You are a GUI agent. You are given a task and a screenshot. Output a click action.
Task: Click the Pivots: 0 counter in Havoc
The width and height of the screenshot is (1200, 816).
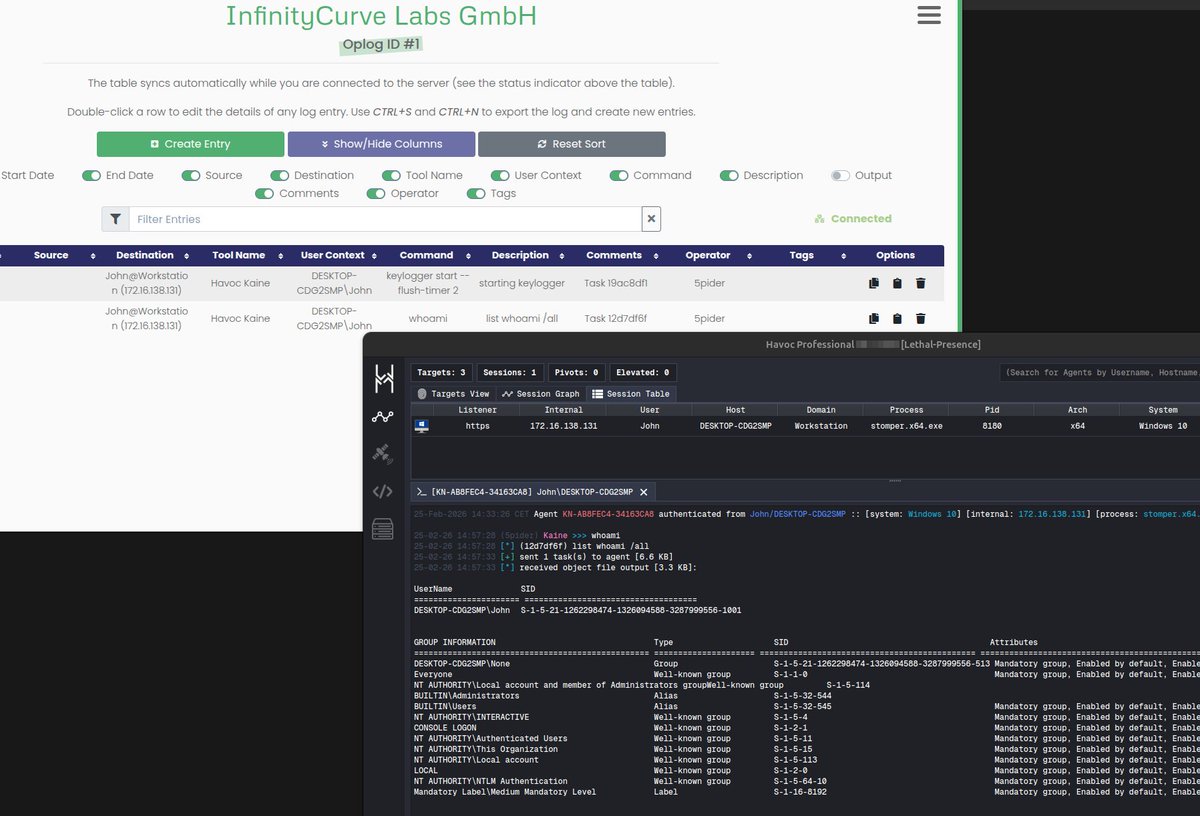576,372
